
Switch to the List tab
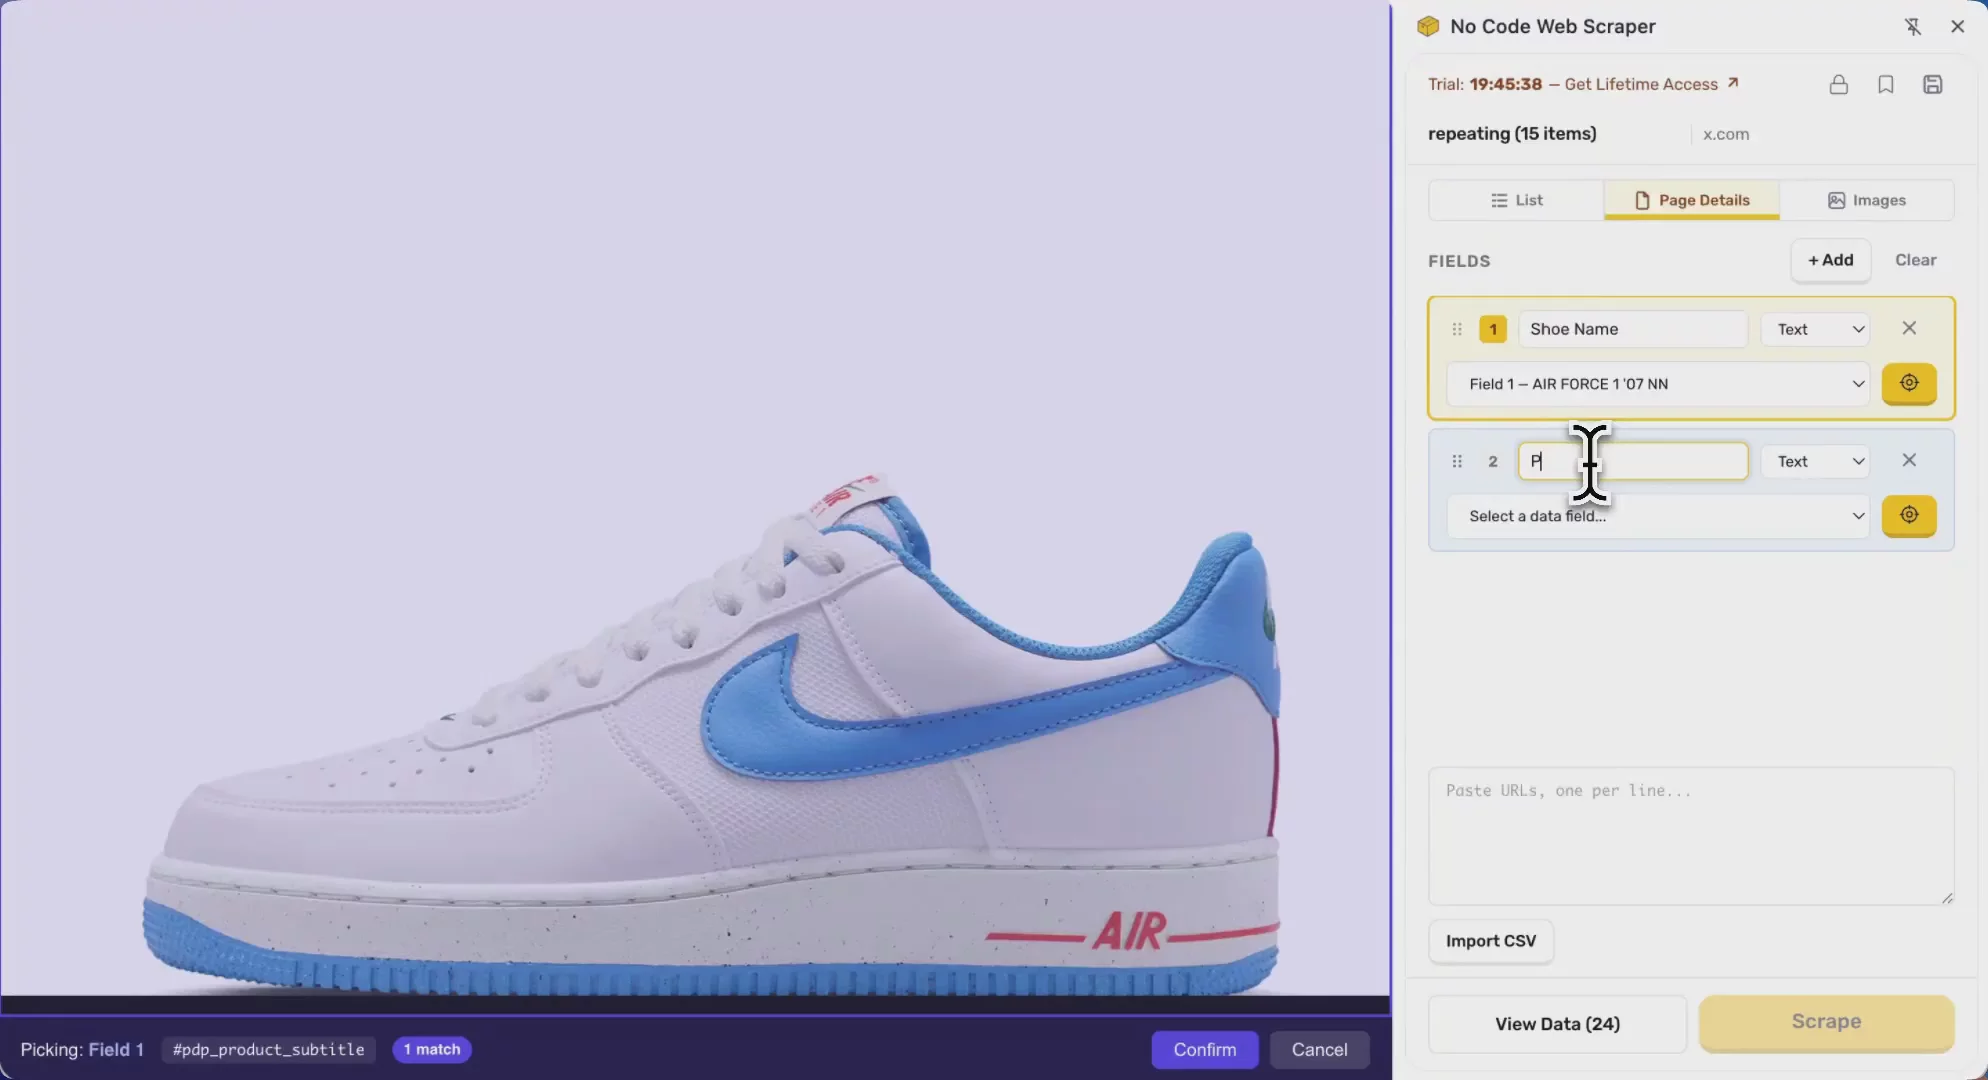(x=1516, y=200)
